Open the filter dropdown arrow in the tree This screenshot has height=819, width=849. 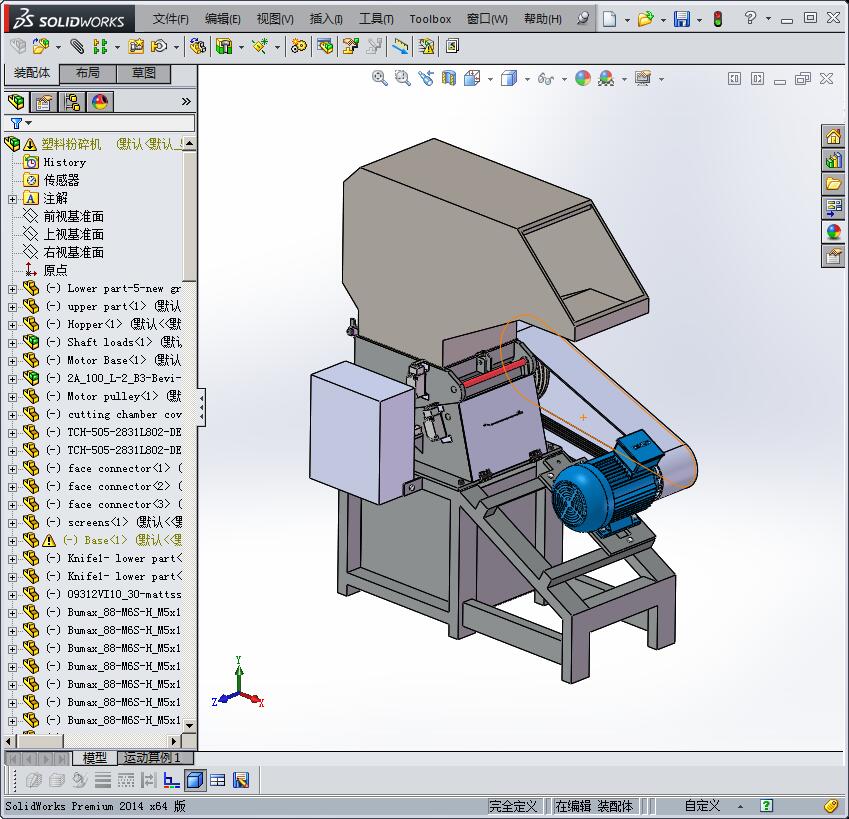click(x=29, y=123)
